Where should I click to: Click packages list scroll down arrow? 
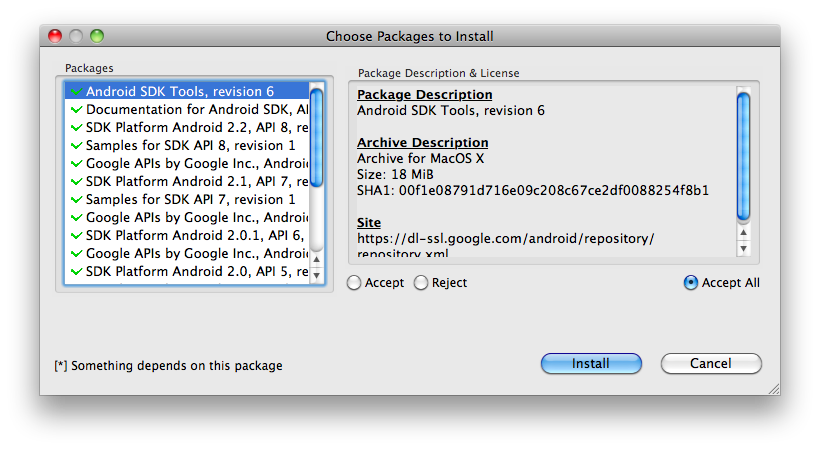[317, 274]
